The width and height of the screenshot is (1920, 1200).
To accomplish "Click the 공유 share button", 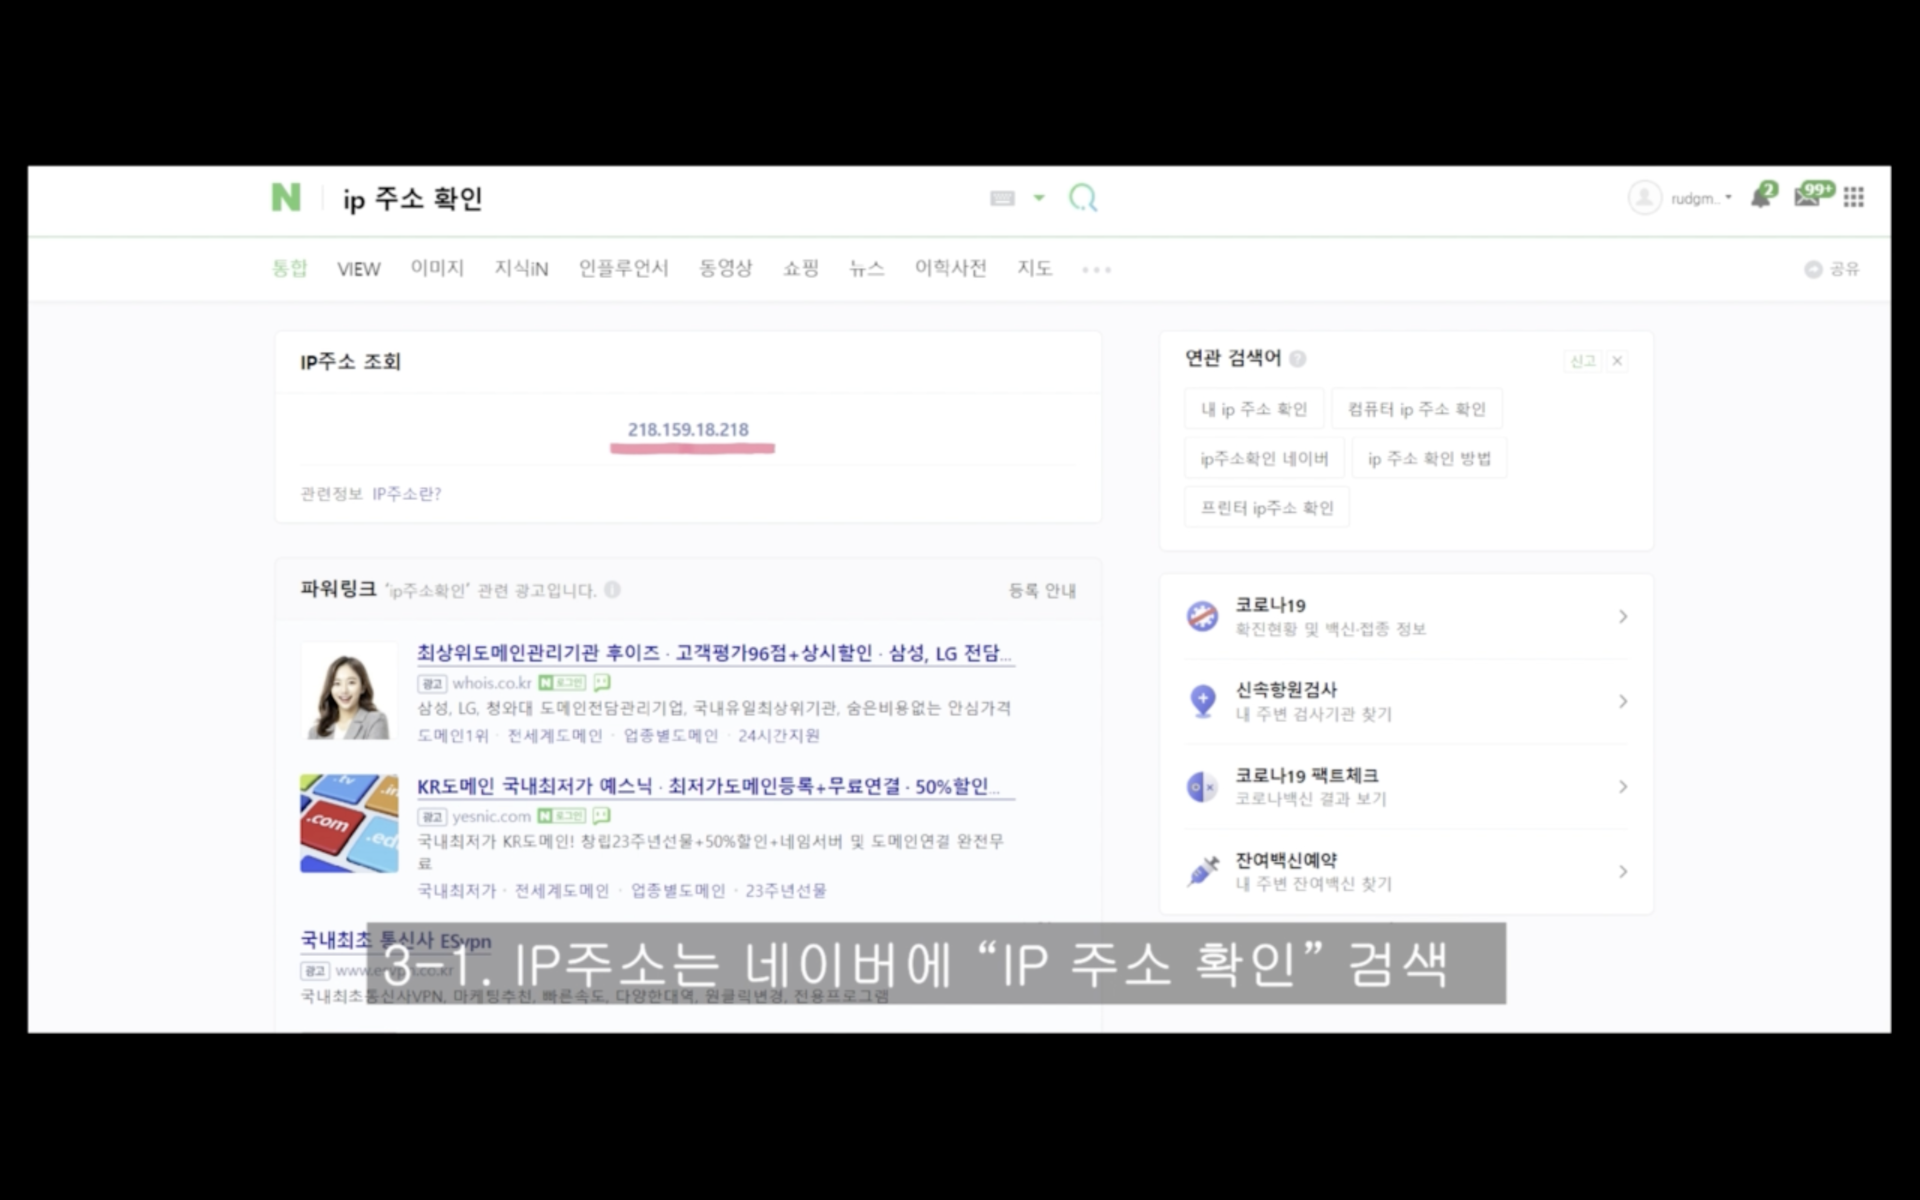I will 1832,269.
